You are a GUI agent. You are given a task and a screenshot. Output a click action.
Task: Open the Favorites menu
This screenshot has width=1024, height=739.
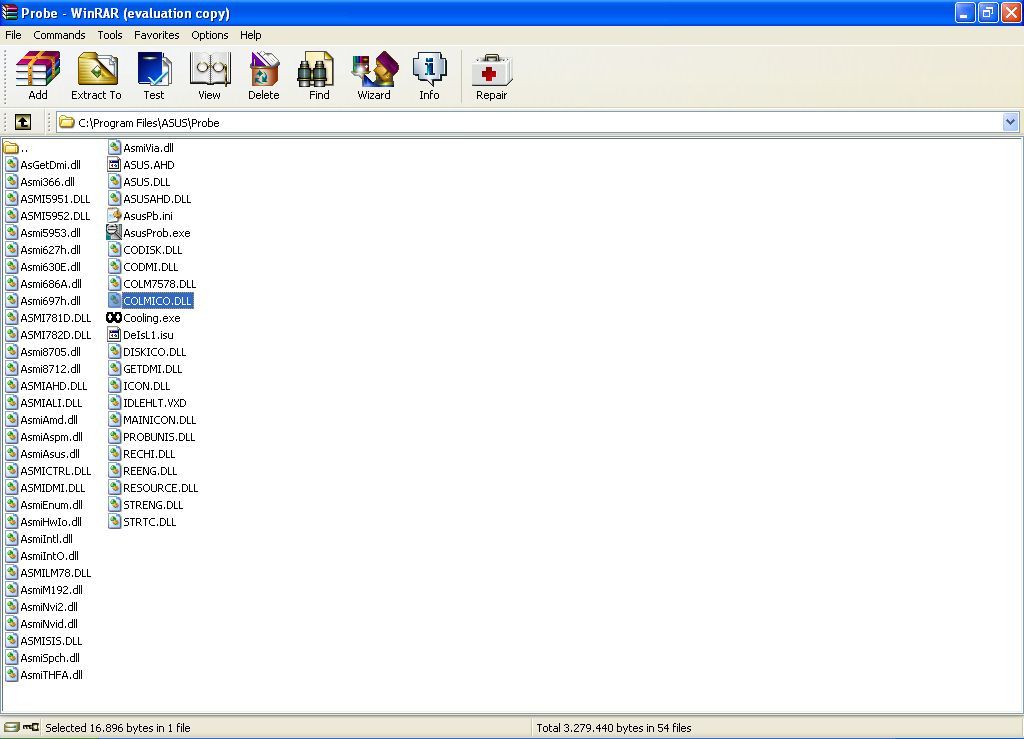pyautogui.click(x=156, y=35)
